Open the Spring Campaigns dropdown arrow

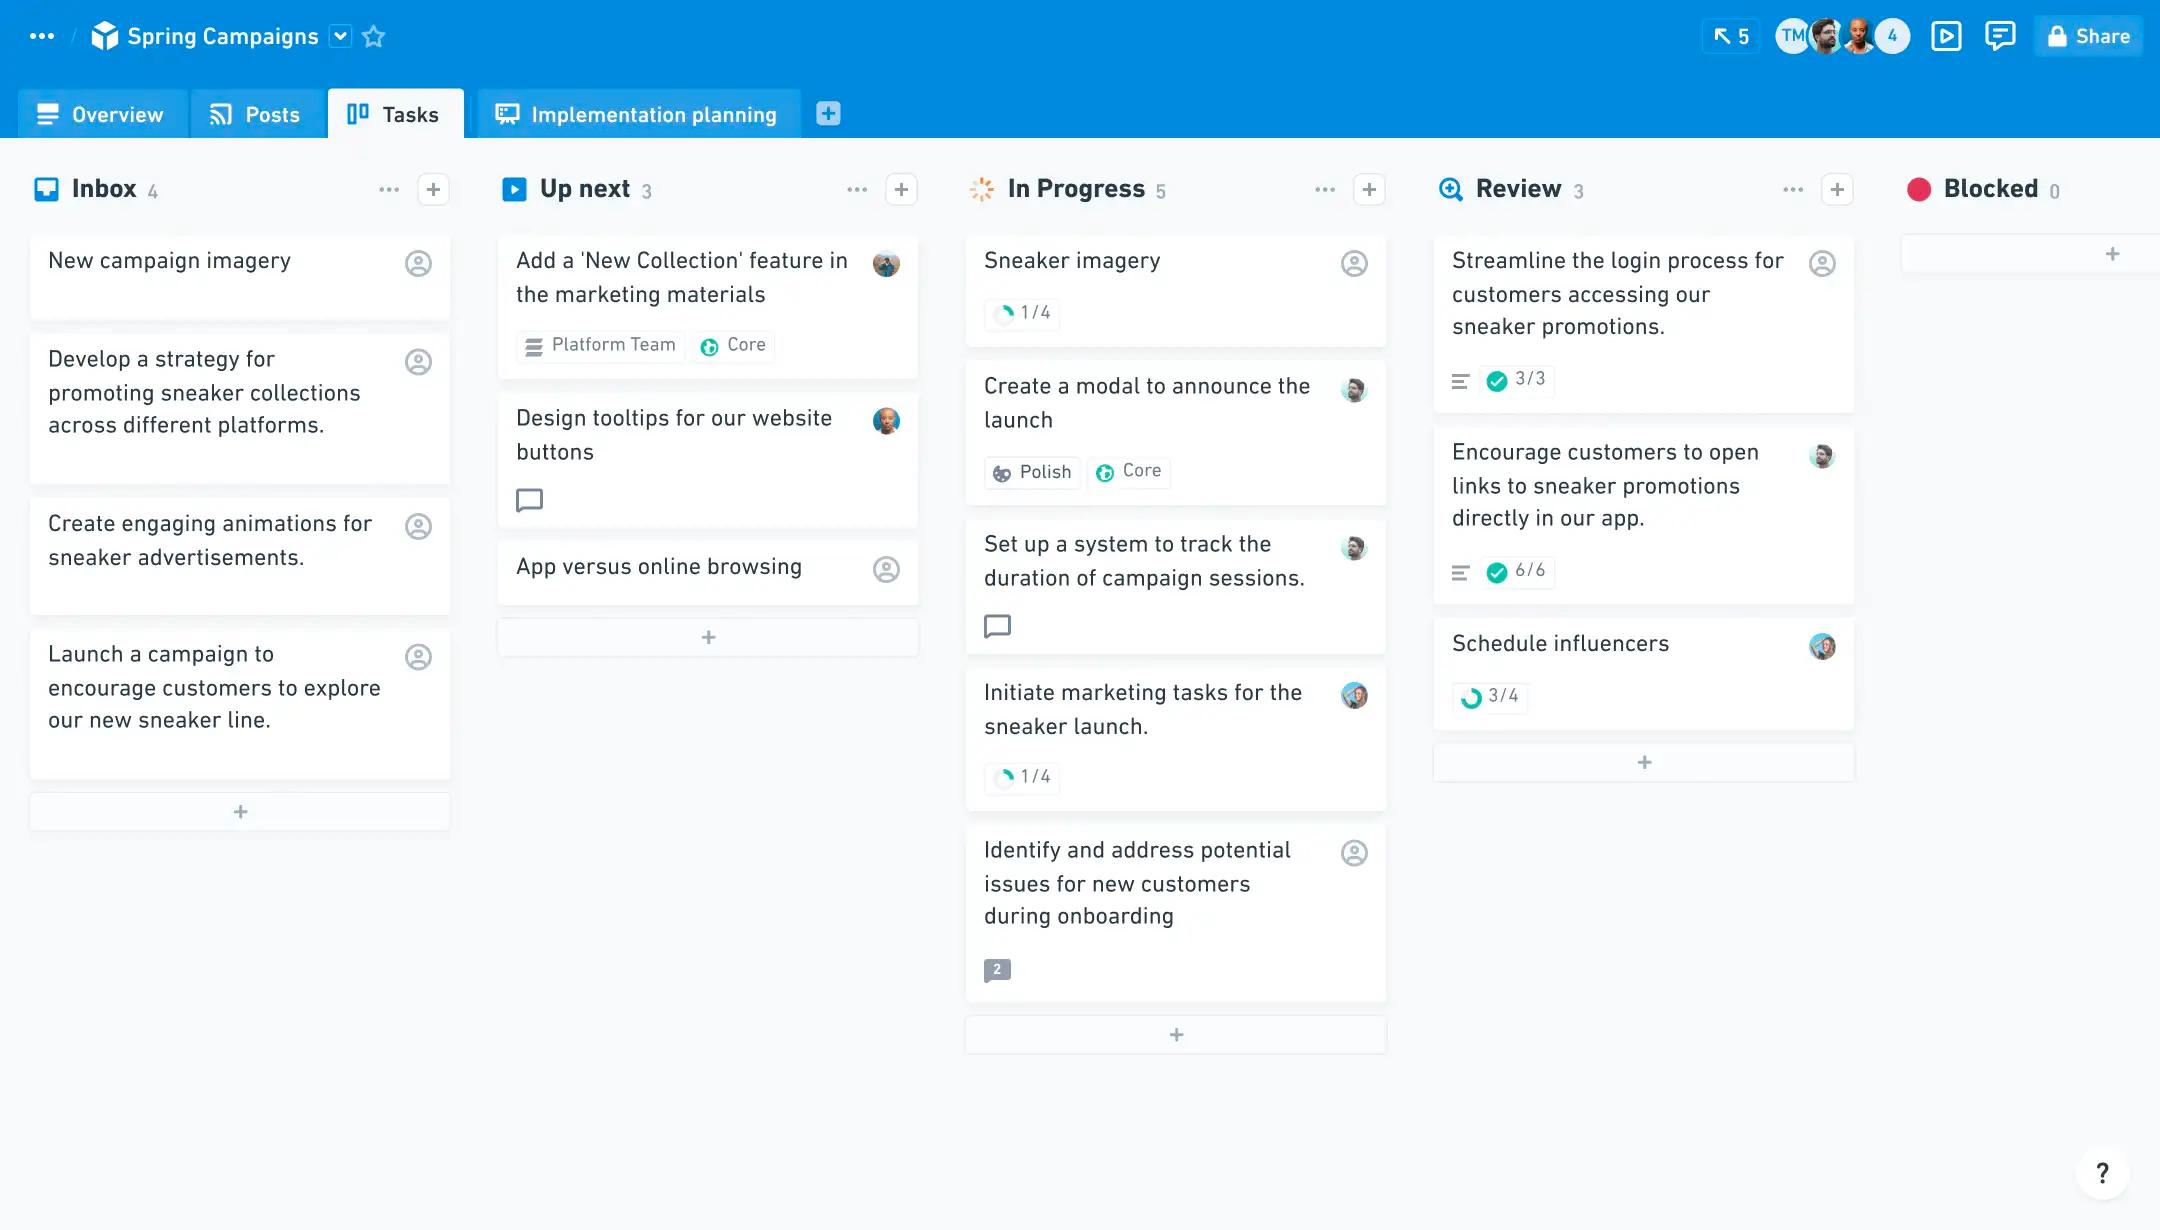click(341, 37)
